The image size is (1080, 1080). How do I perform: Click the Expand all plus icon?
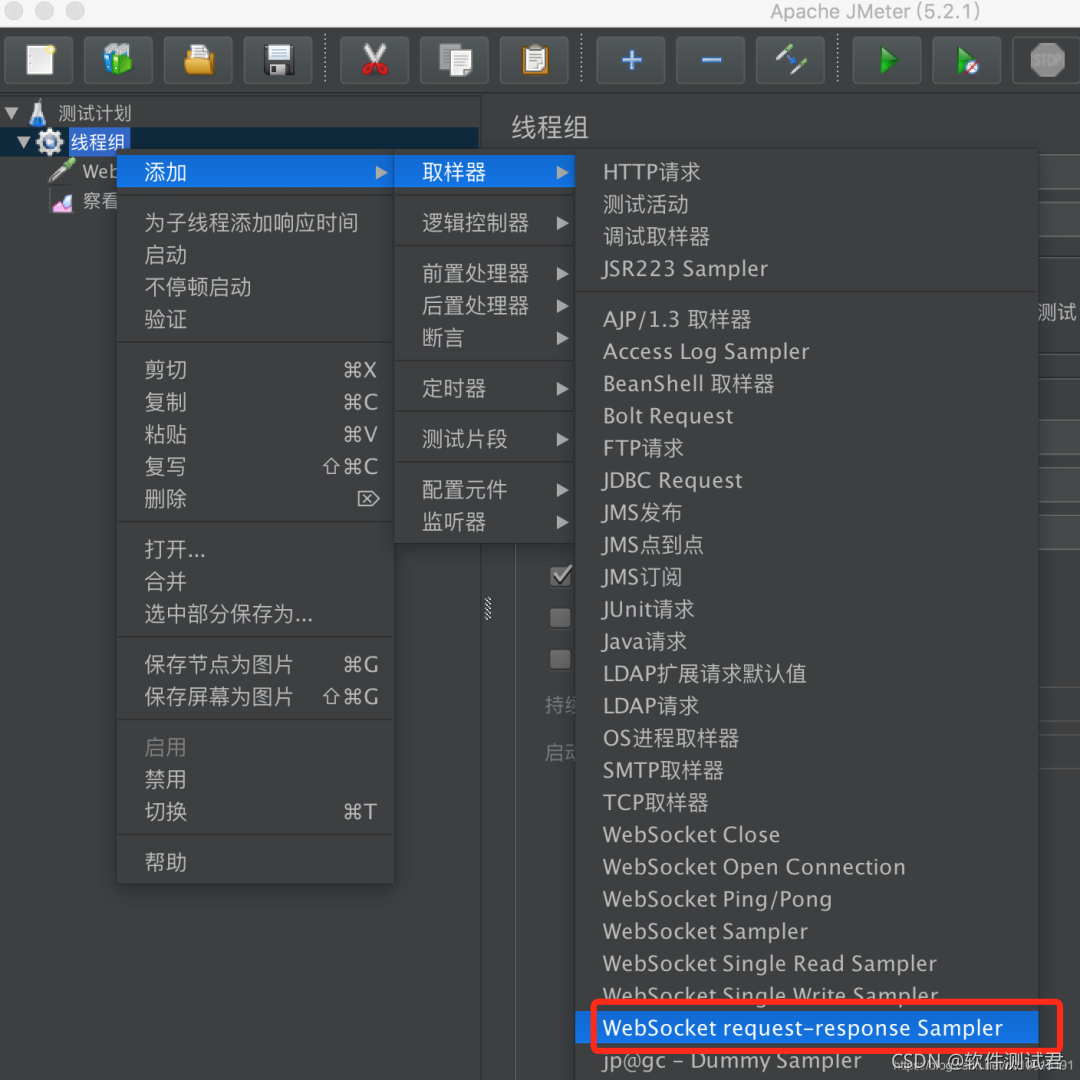click(x=631, y=60)
